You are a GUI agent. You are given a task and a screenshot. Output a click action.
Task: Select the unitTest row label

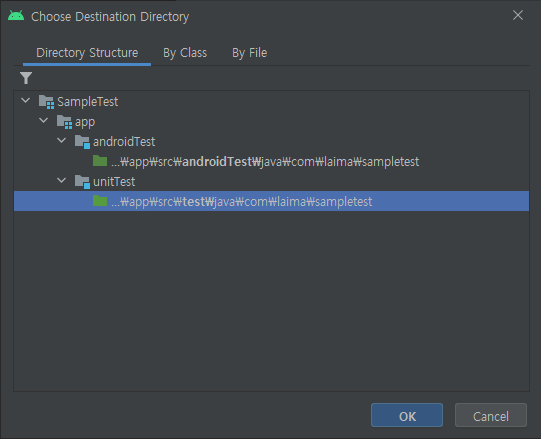pyautogui.click(x=114, y=182)
